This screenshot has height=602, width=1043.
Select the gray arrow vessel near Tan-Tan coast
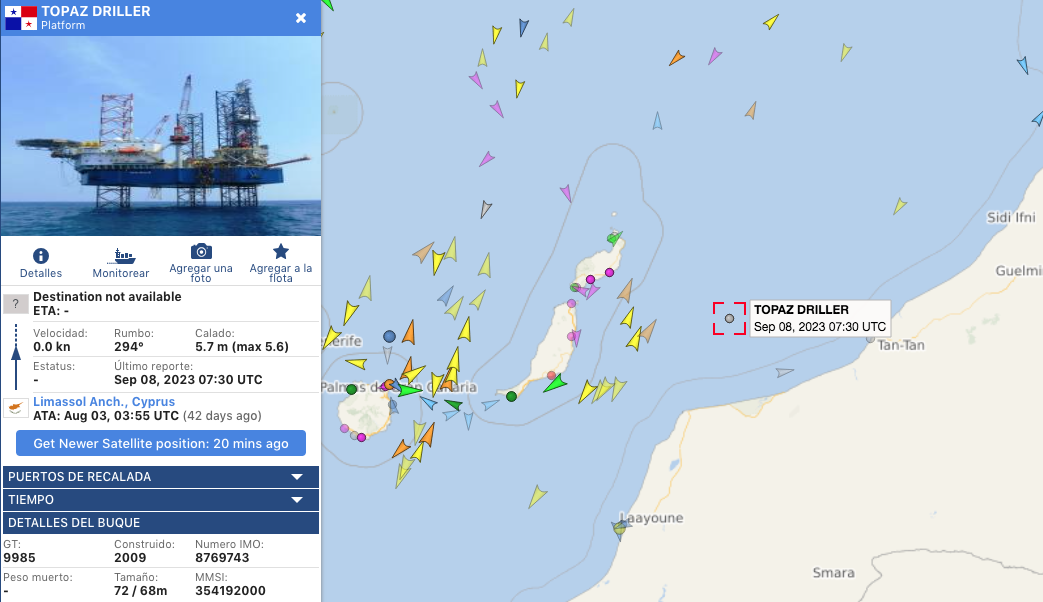[x=785, y=372]
